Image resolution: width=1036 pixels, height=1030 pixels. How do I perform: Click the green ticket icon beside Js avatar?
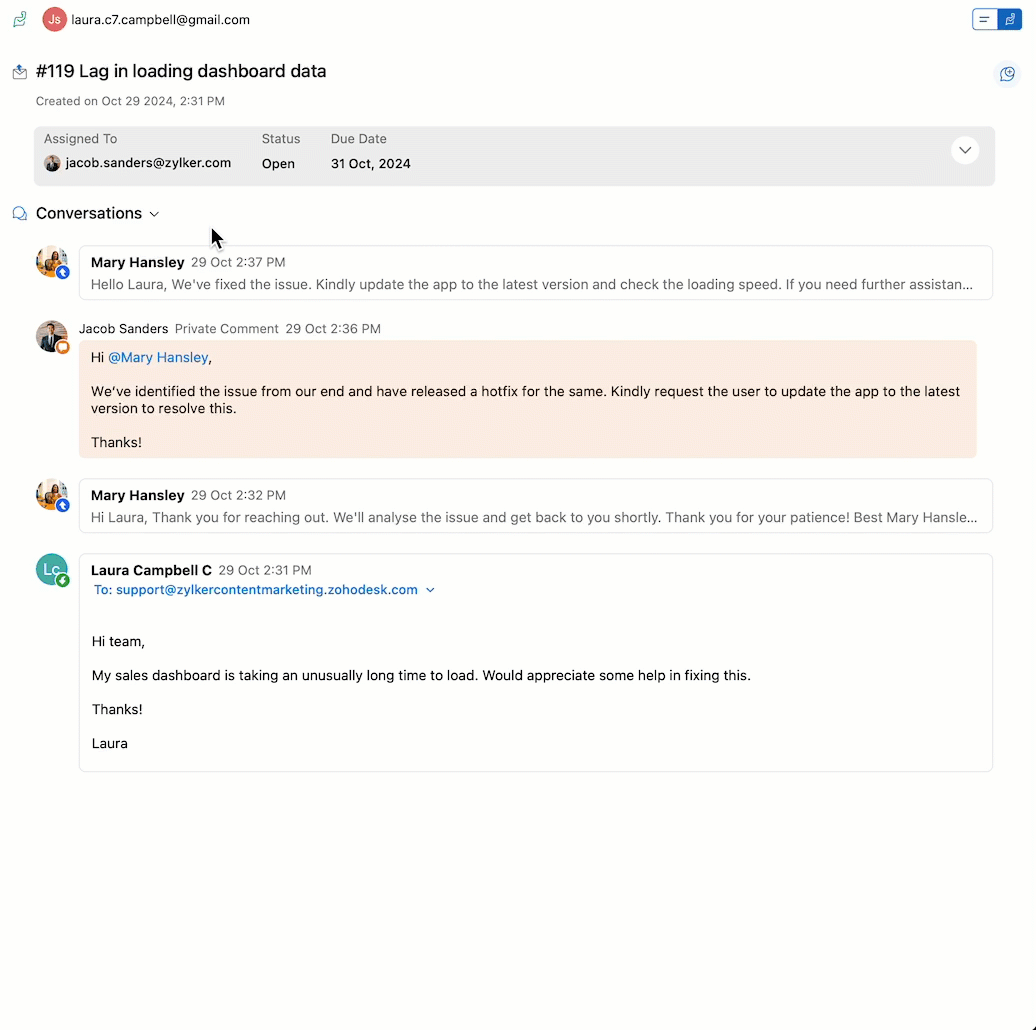[x=20, y=19]
